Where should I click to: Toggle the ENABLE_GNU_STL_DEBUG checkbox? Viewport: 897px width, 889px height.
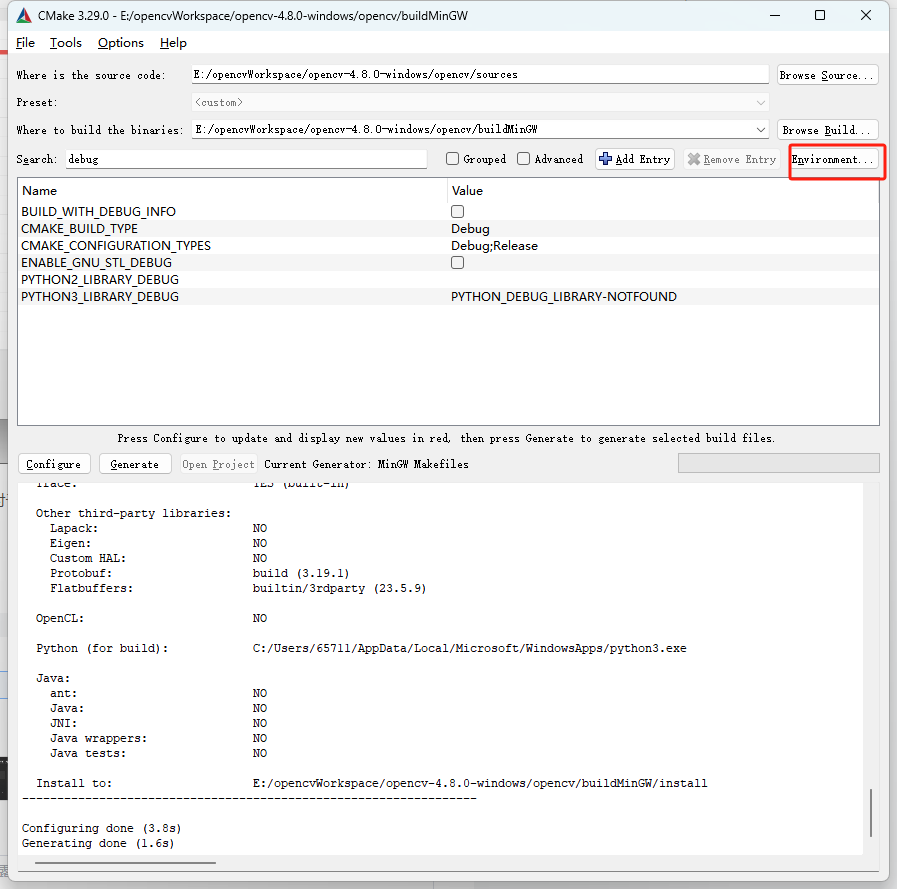(x=457, y=263)
